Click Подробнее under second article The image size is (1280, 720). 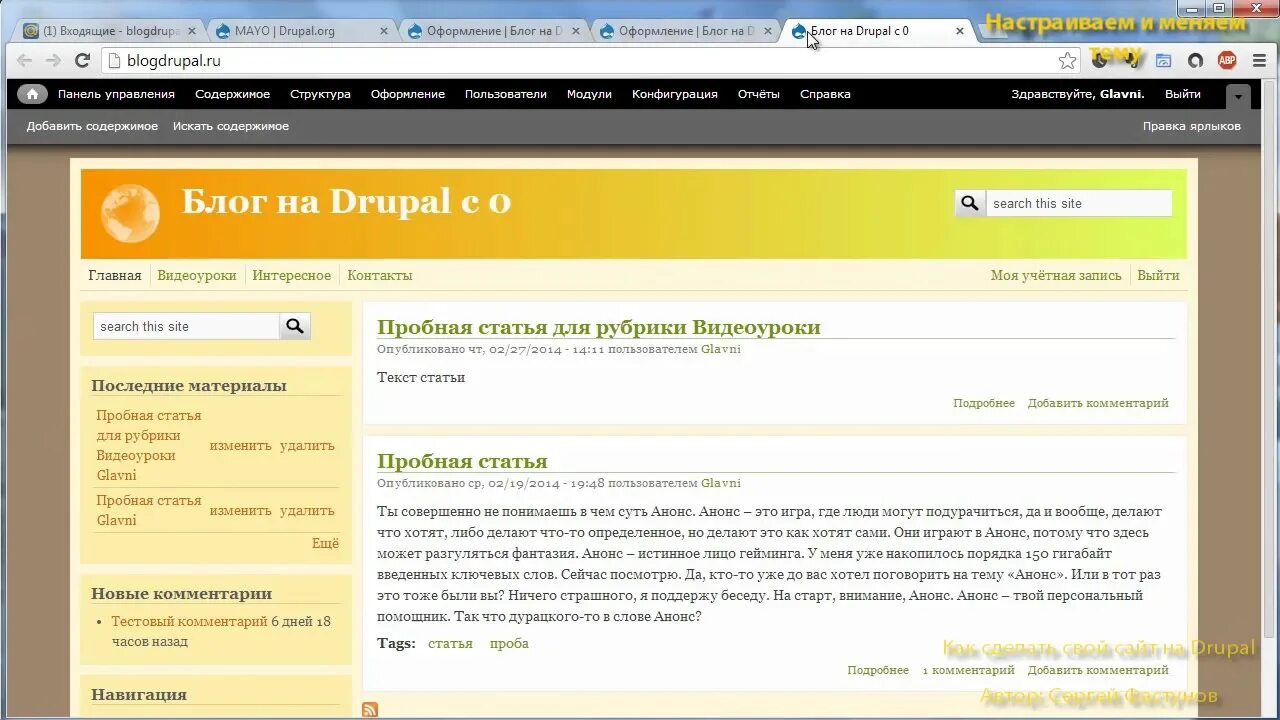click(878, 670)
